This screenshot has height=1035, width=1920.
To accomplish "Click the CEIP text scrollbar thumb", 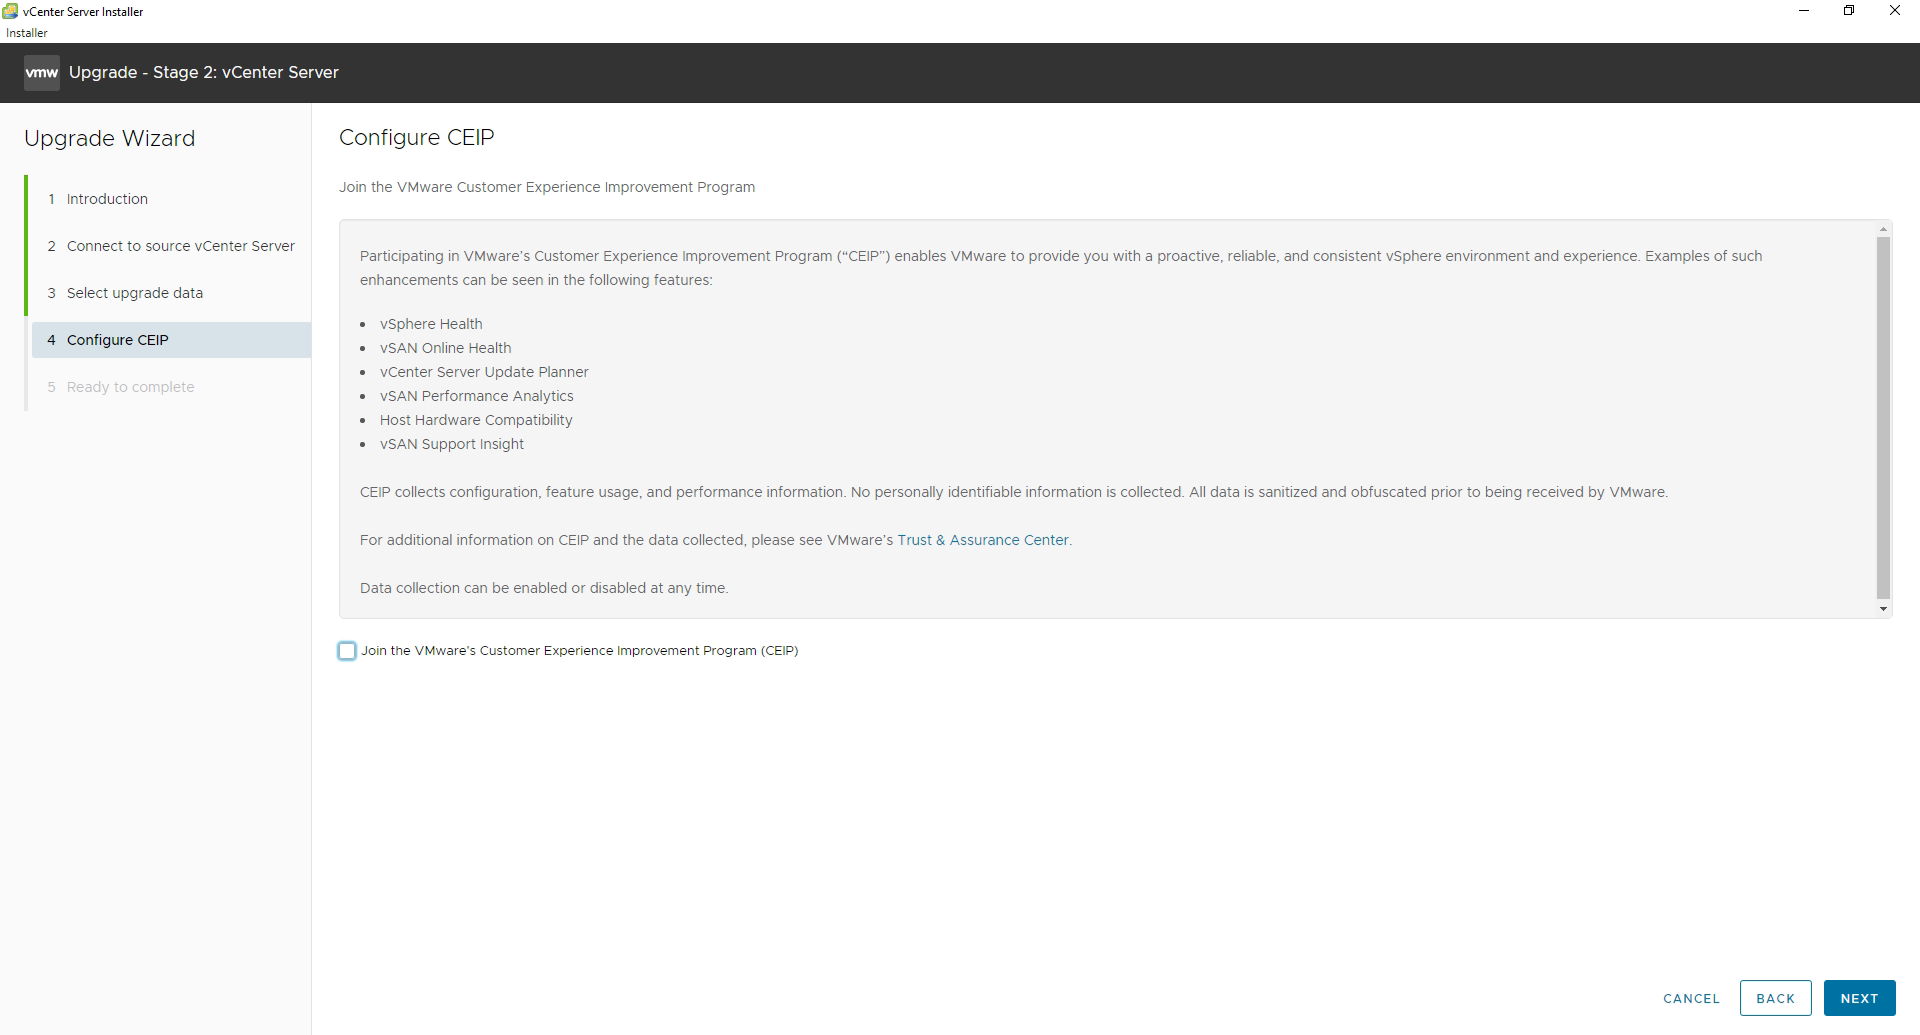I will pos(1883,417).
